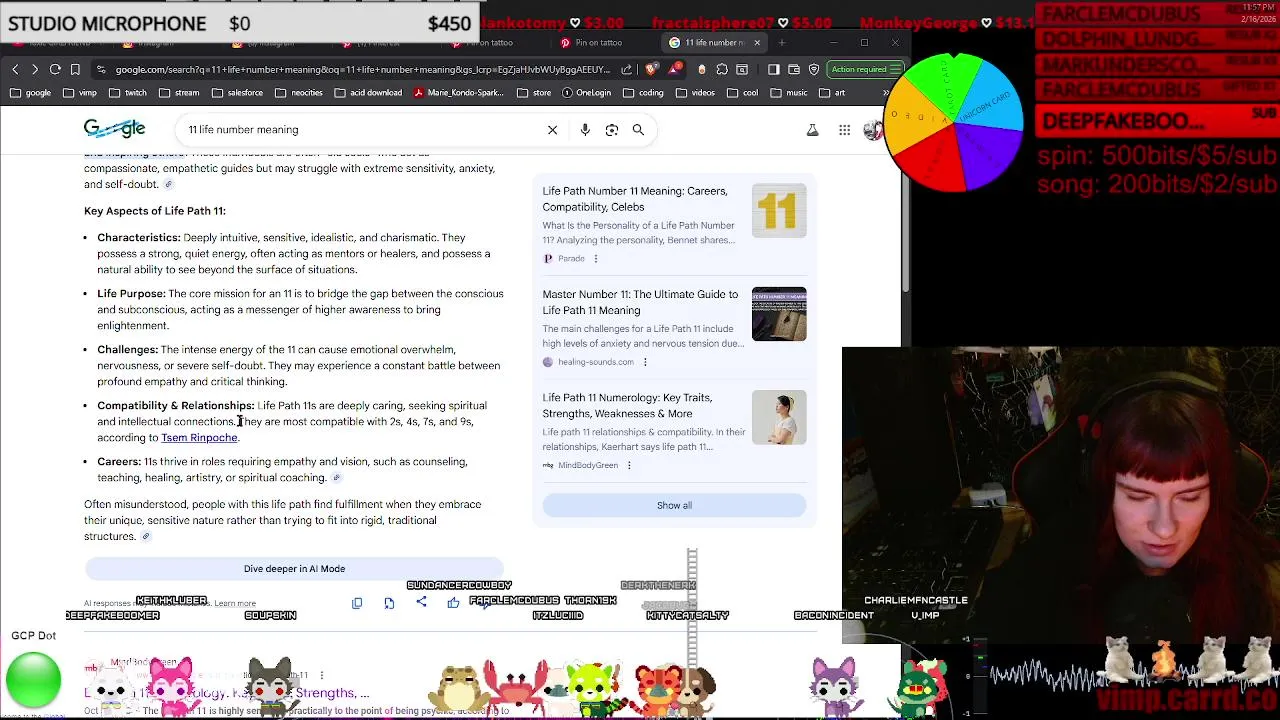Open Google Search Labs flask icon

pos(812,130)
